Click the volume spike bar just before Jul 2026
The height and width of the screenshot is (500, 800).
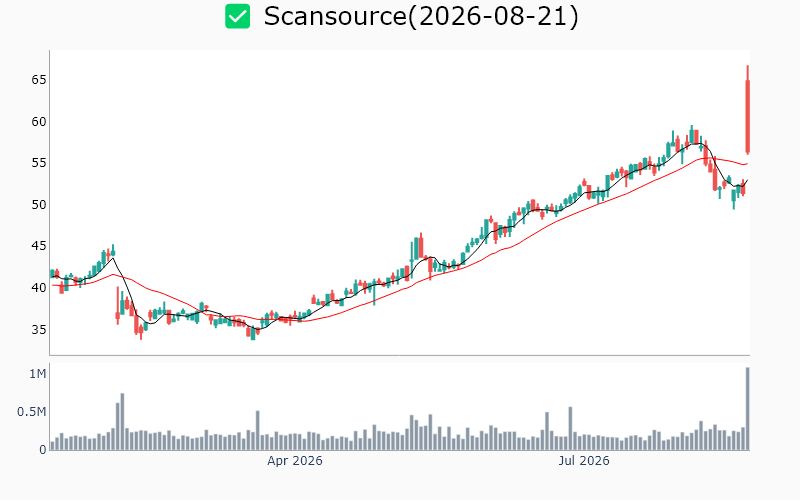[x=570, y=429]
